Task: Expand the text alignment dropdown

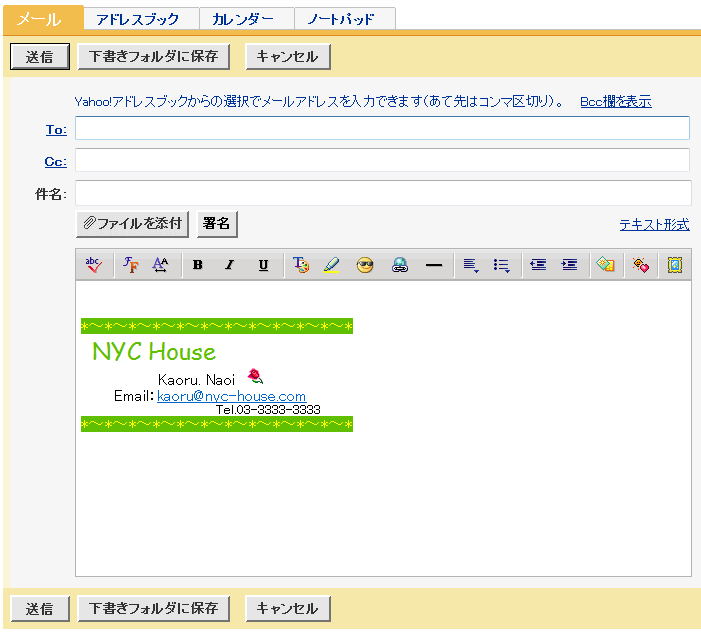Action: tap(471, 265)
